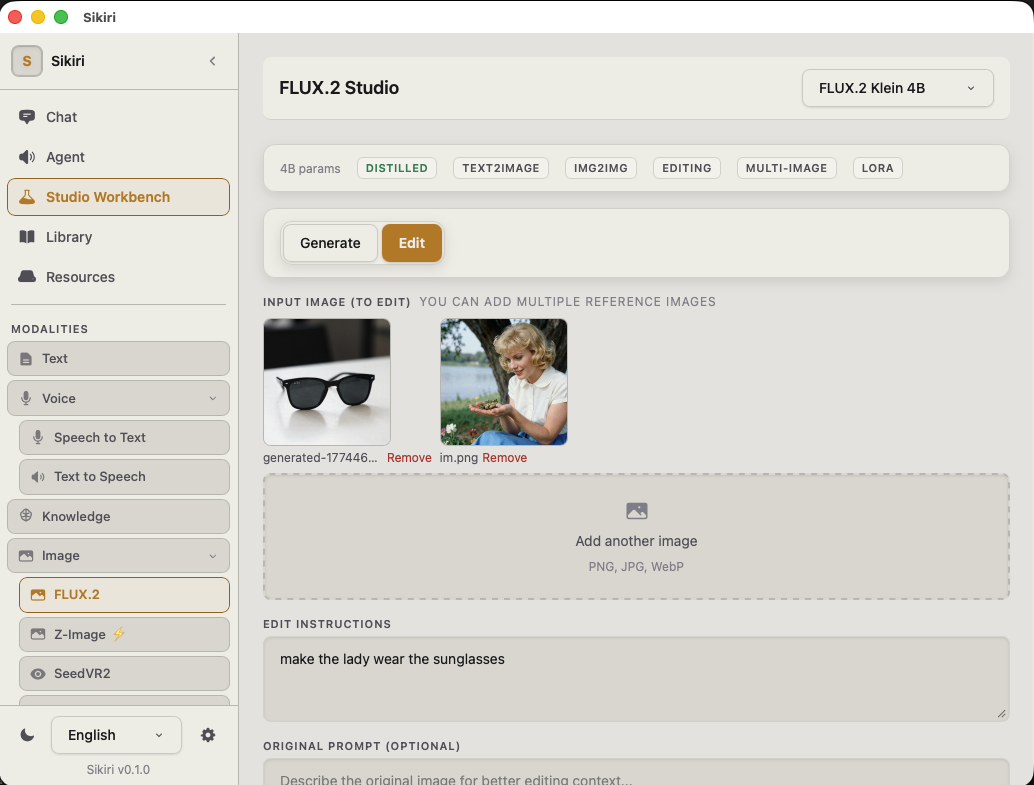Image resolution: width=1034 pixels, height=785 pixels.
Task: Open Text to Speech tool
Action: click(x=125, y=477)
